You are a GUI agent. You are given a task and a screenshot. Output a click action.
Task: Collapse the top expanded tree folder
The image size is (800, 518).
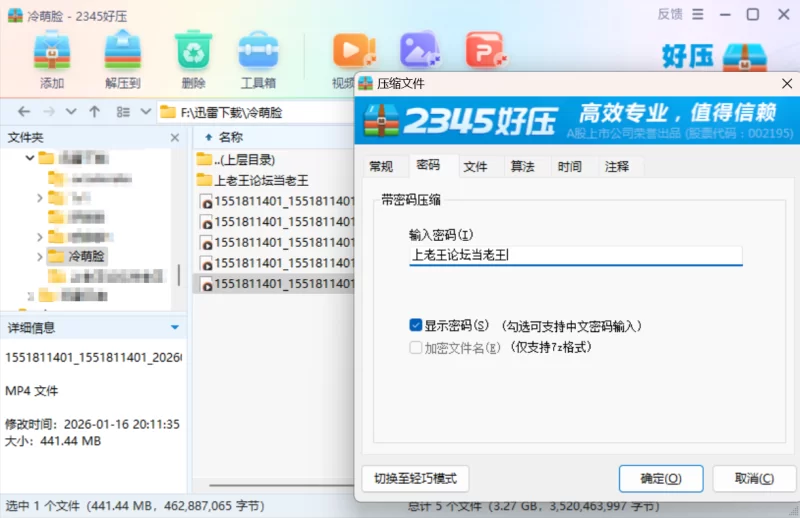tap(30, 158)
